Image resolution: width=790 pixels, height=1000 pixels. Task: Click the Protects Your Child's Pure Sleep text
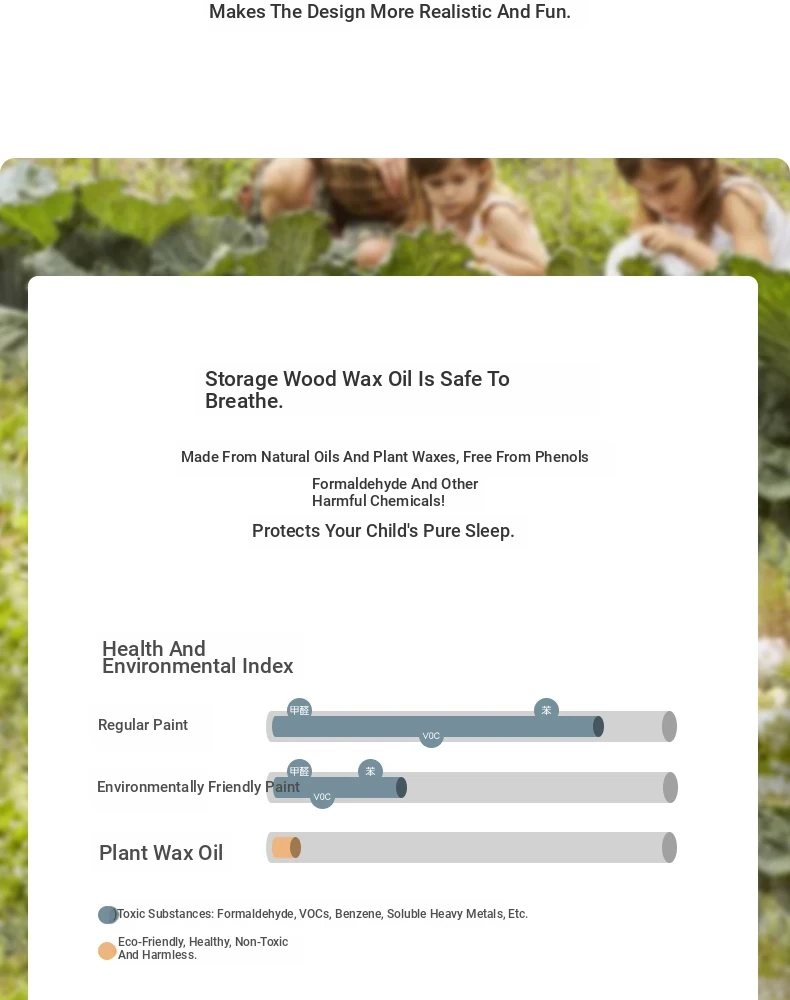coord(383,531)
